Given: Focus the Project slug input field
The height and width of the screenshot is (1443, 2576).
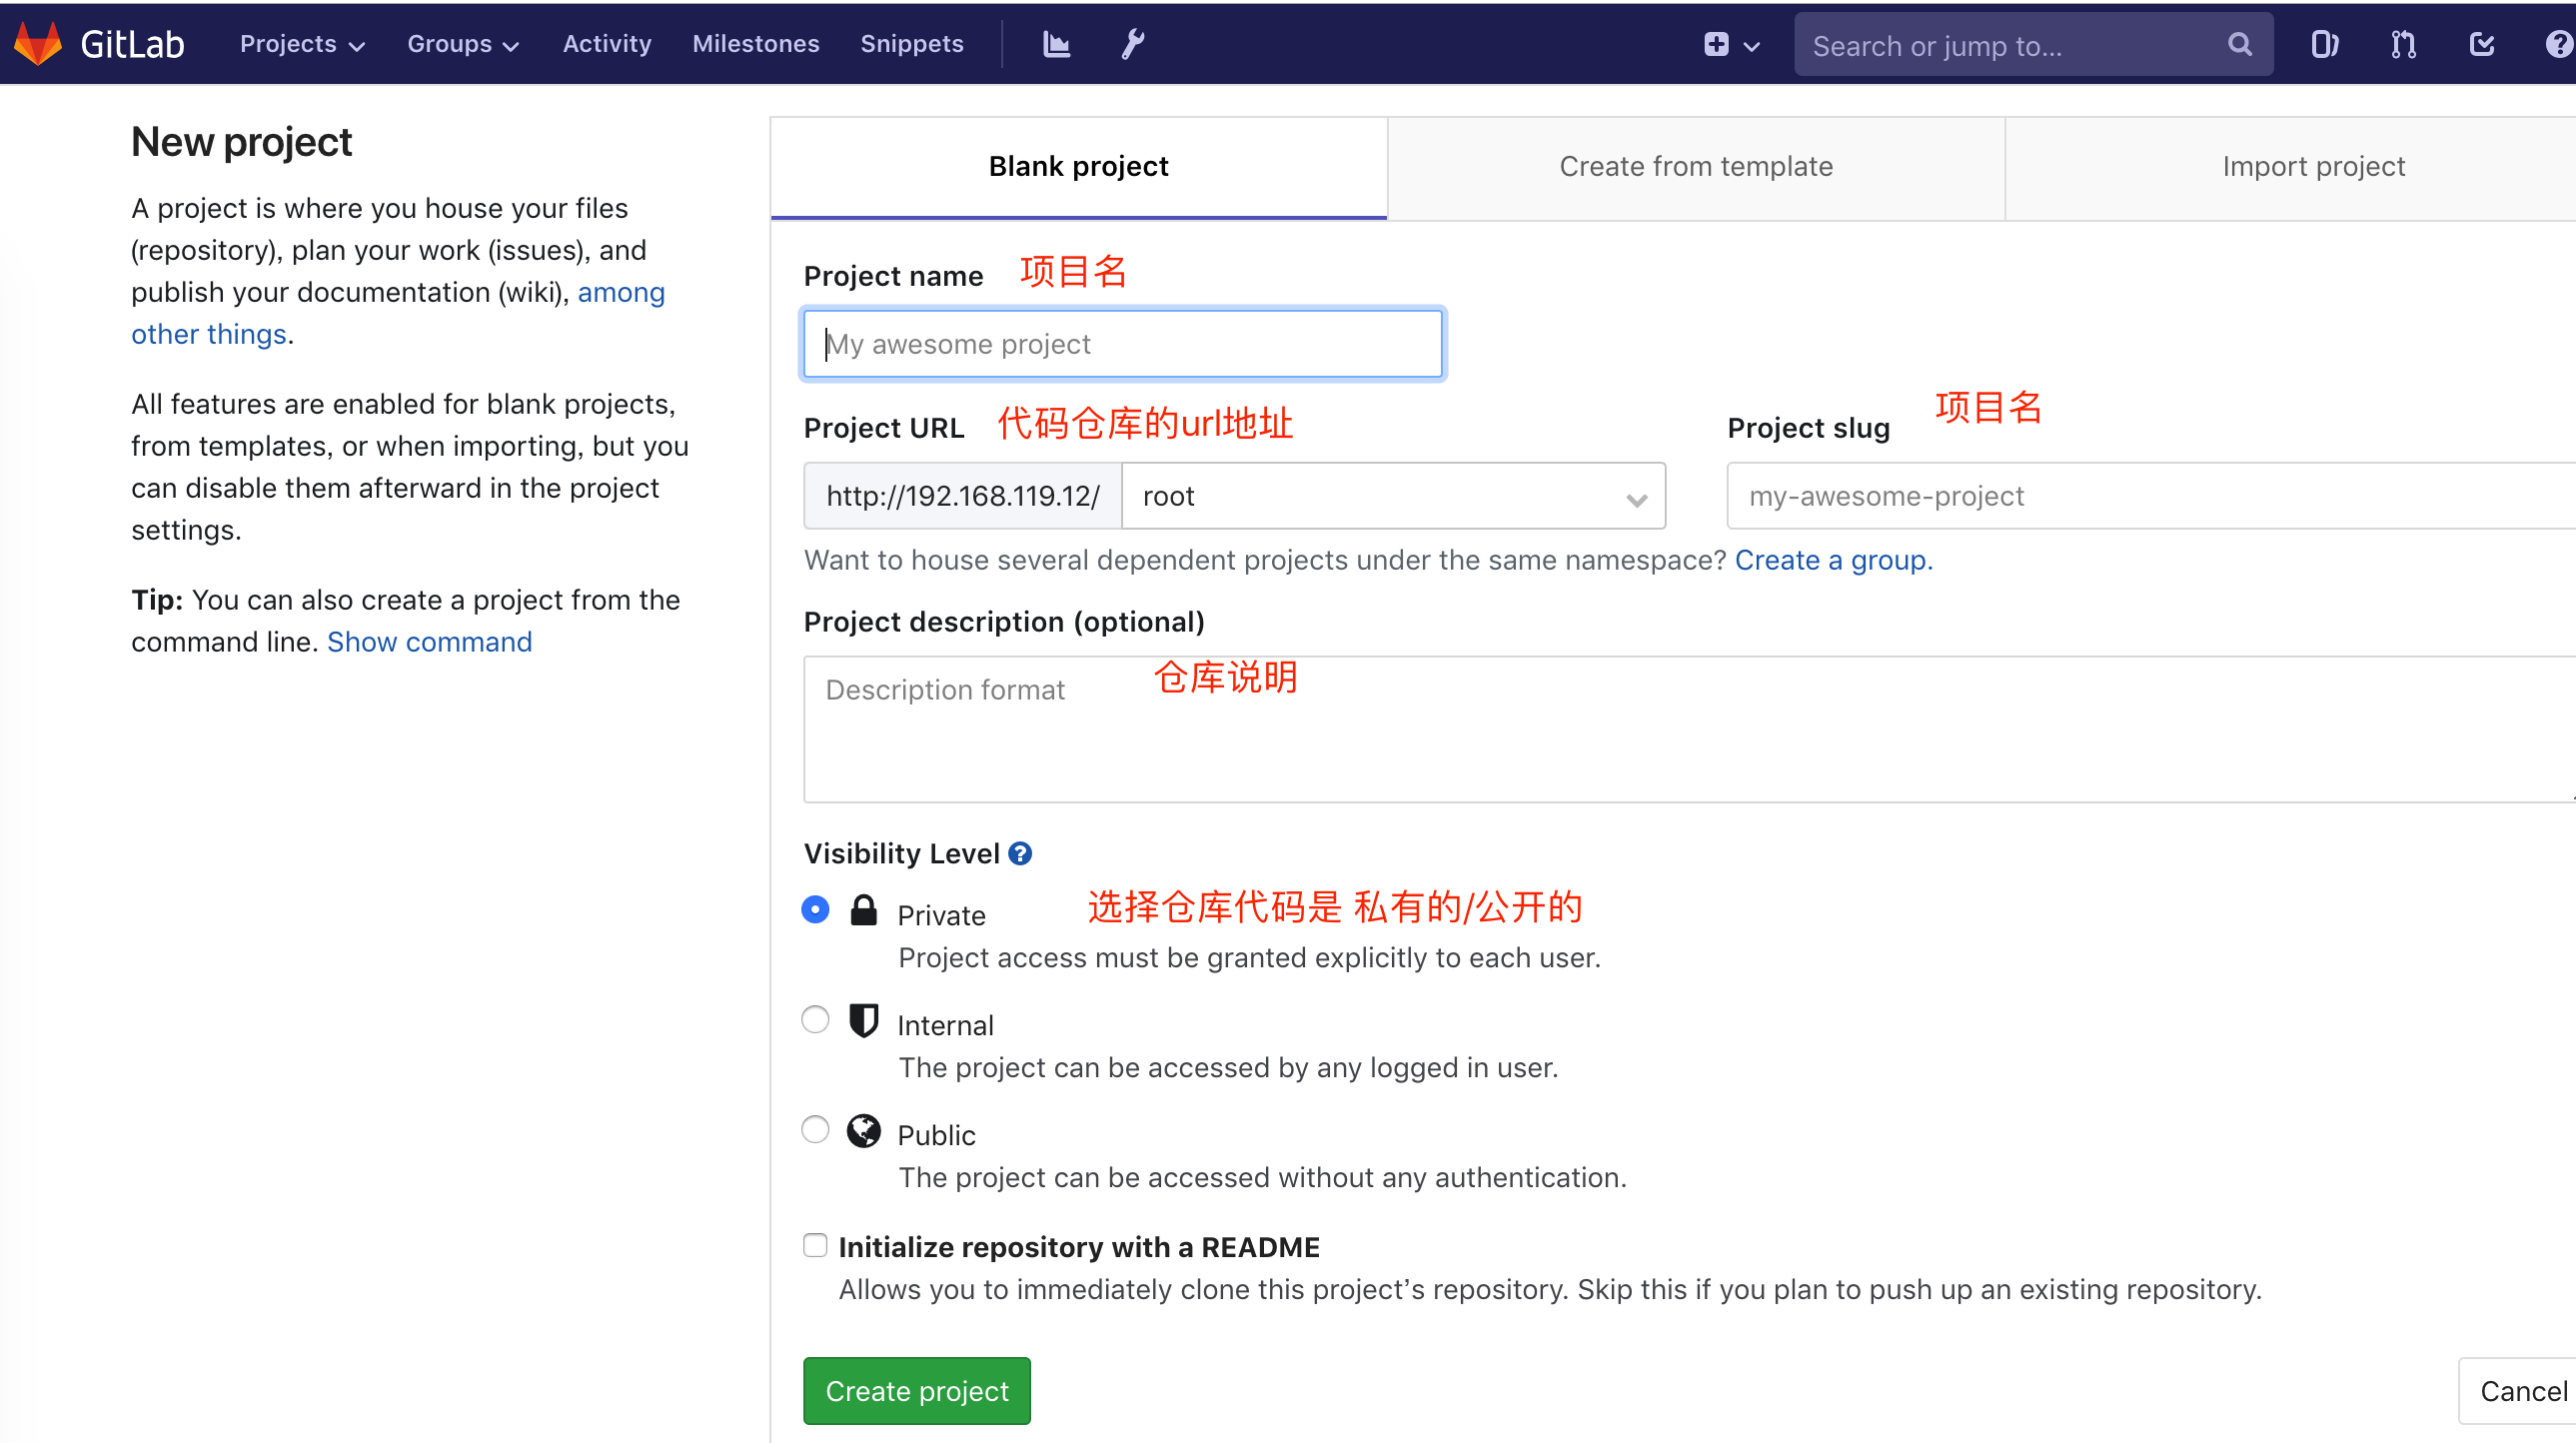Looking at the screenshot, I should point(2150,496).
